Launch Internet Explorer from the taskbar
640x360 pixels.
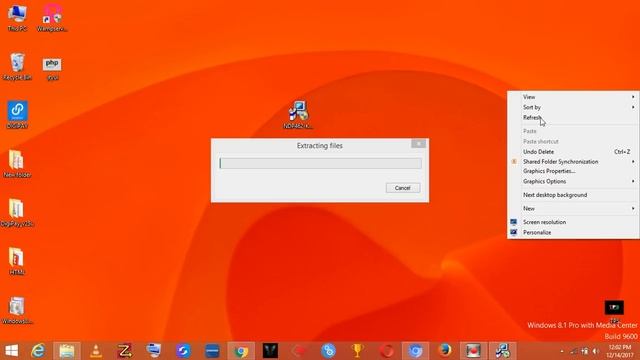38,351
